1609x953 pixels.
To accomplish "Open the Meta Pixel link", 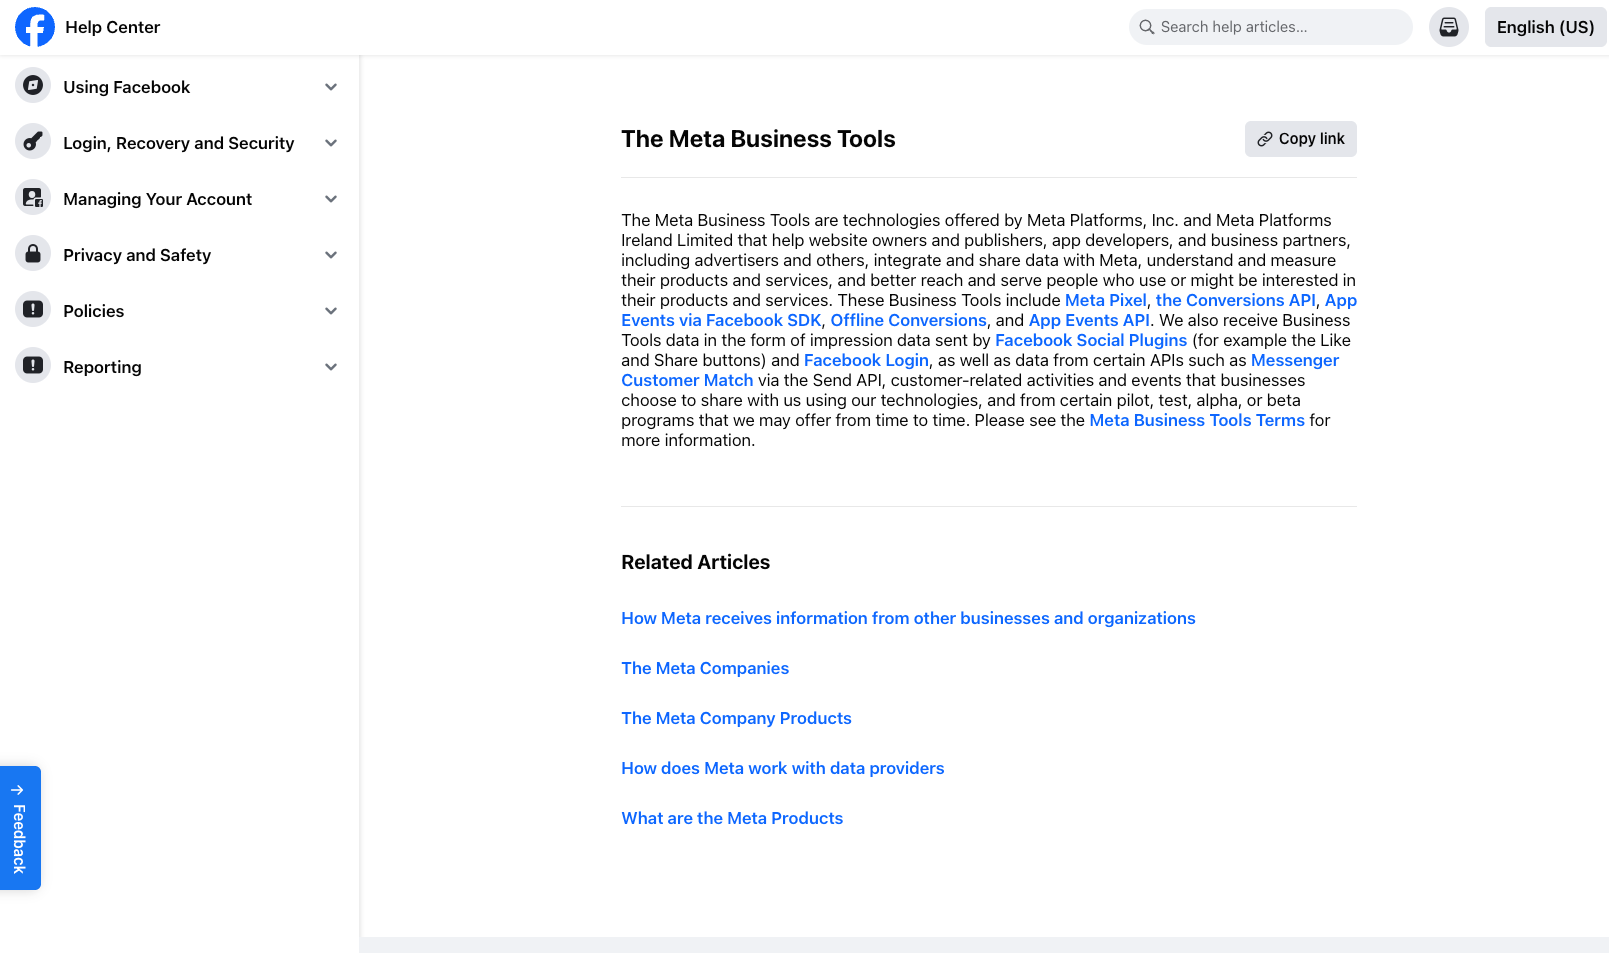I will click(x=1105, y=300).
